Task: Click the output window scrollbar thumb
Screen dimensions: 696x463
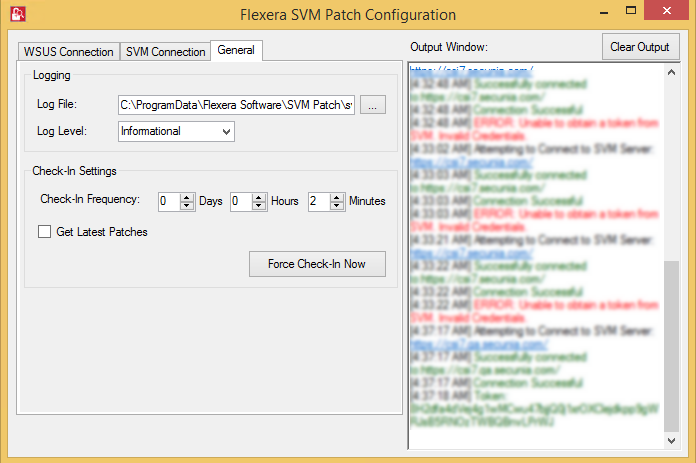Action: tap(672, 346)
